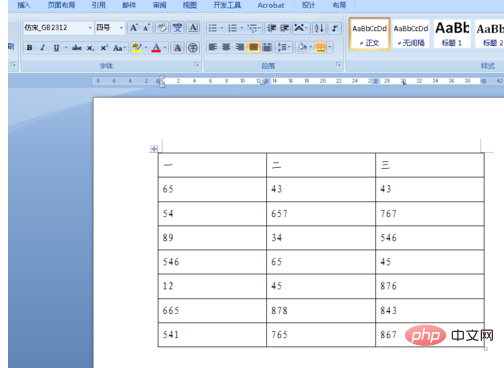The image size is (504, 368).
Task: Toggle character shading button
Action: 178,48
